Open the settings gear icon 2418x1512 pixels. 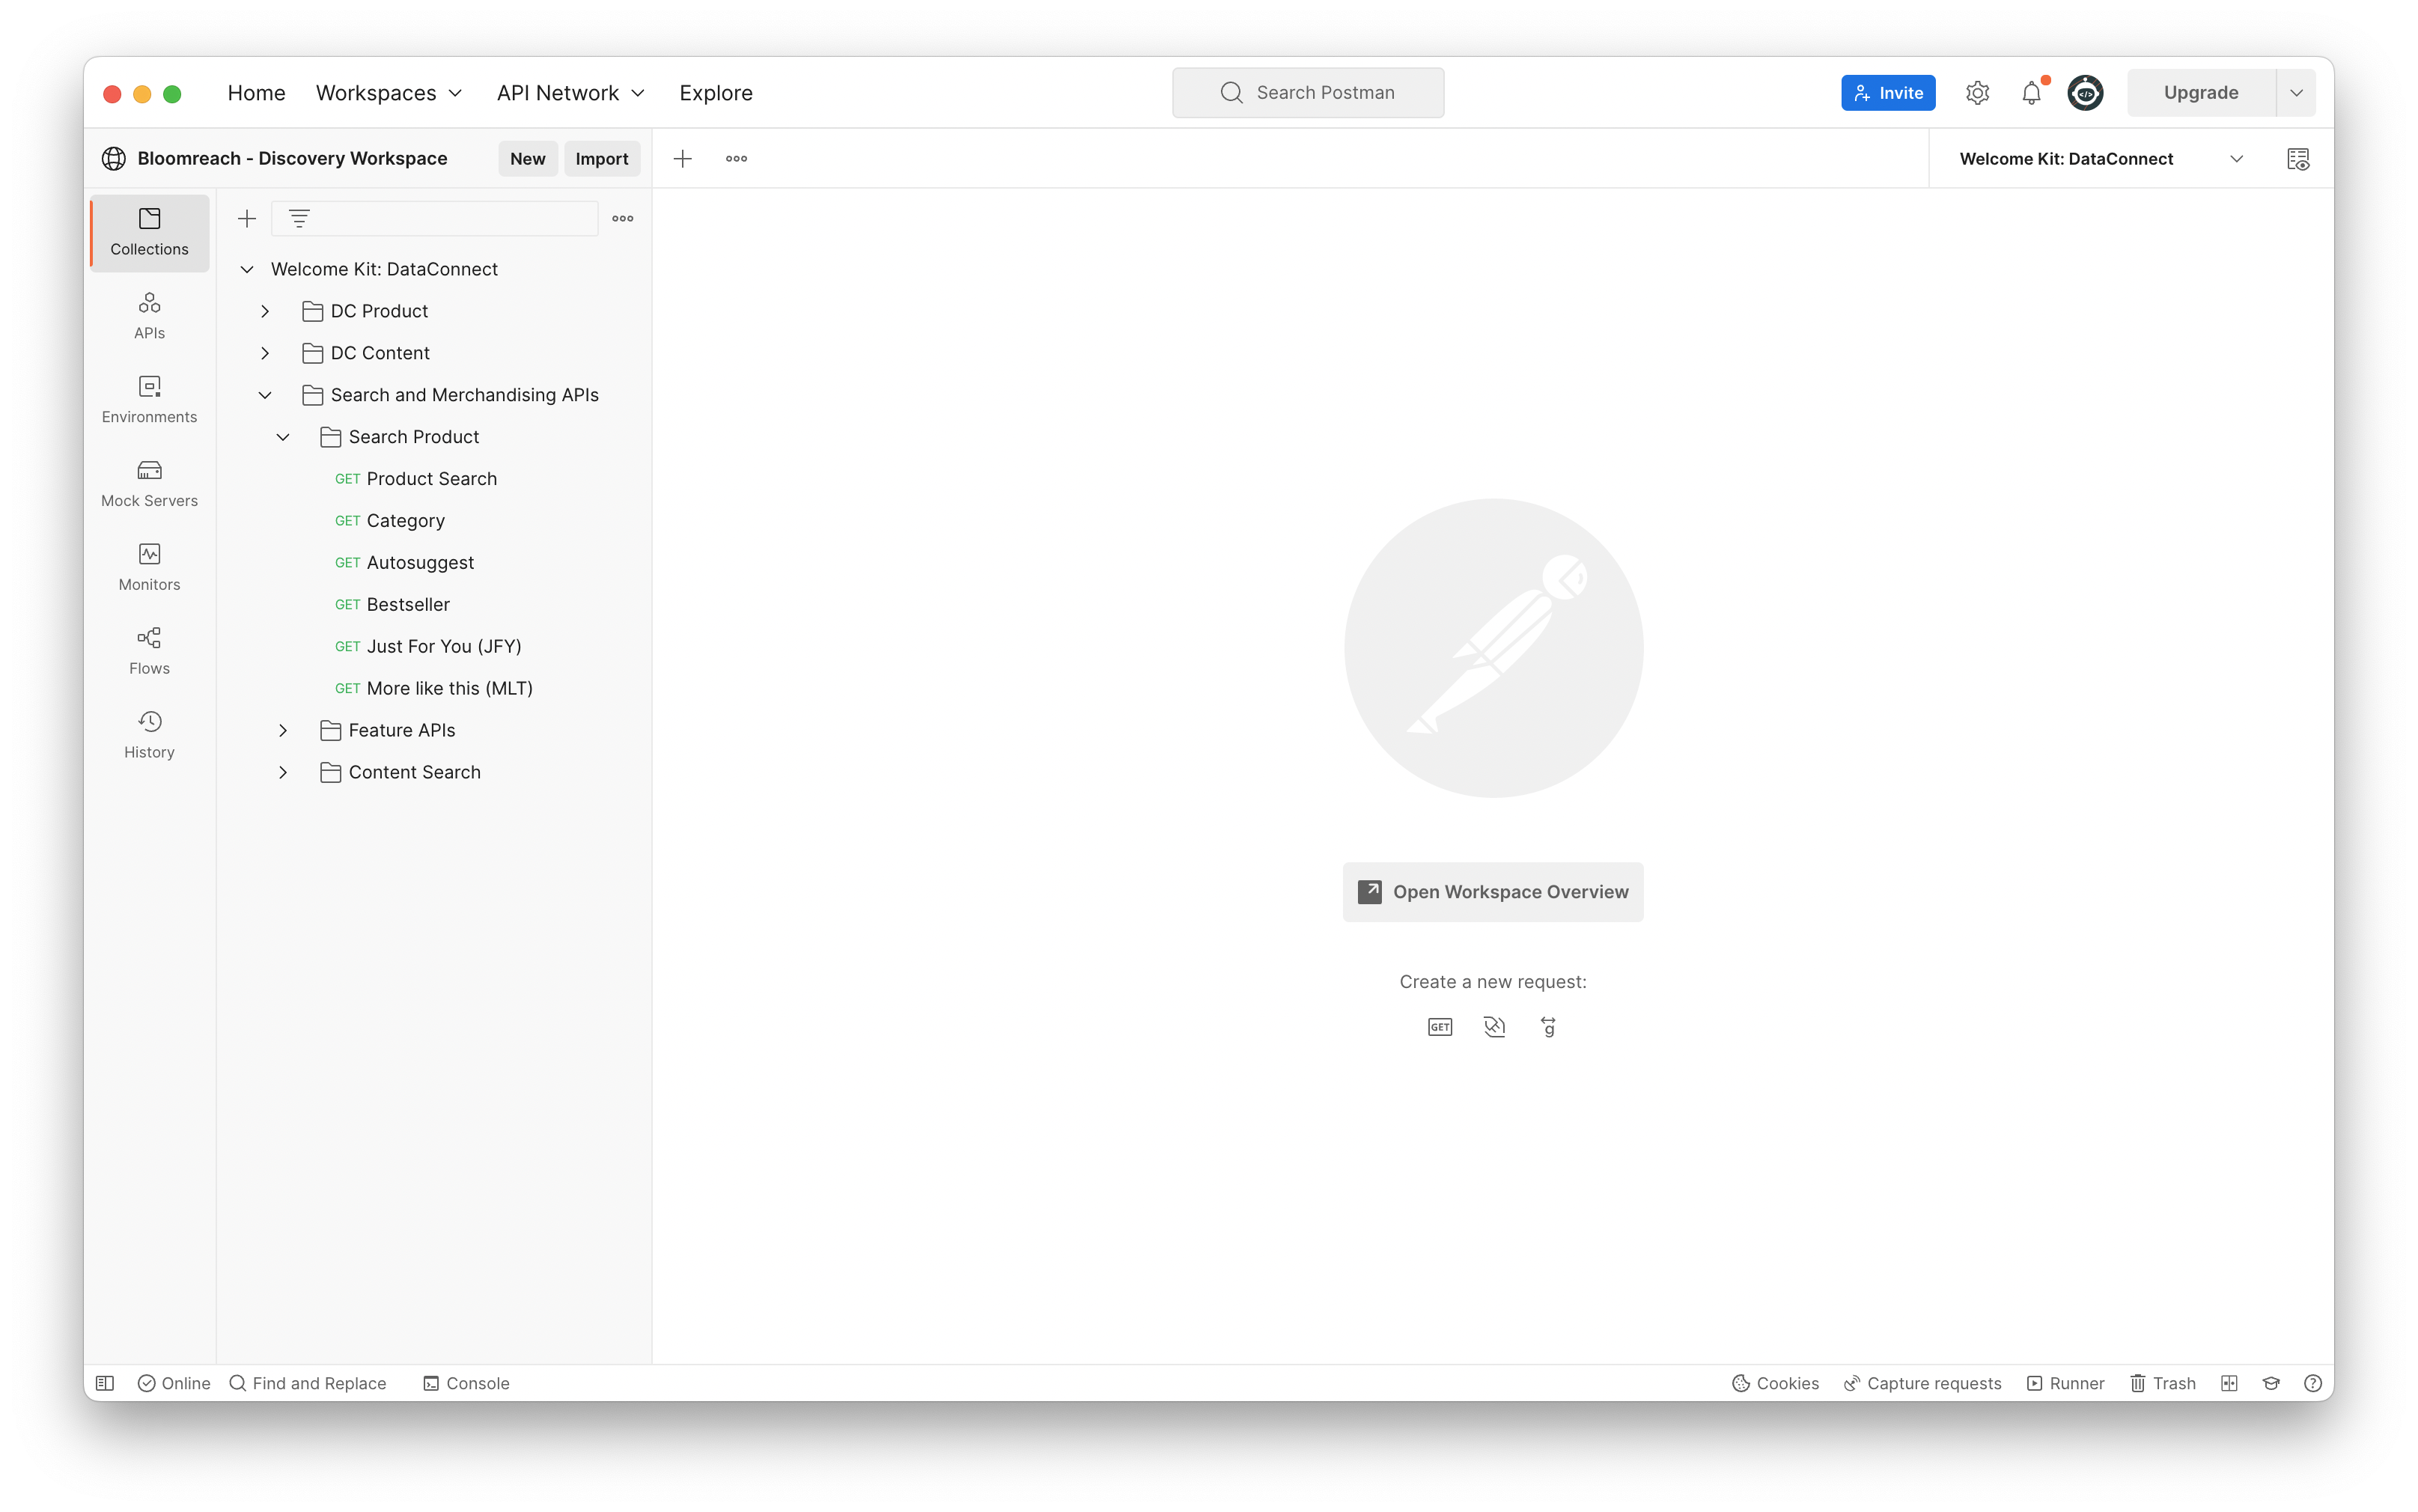(1977, 93)
